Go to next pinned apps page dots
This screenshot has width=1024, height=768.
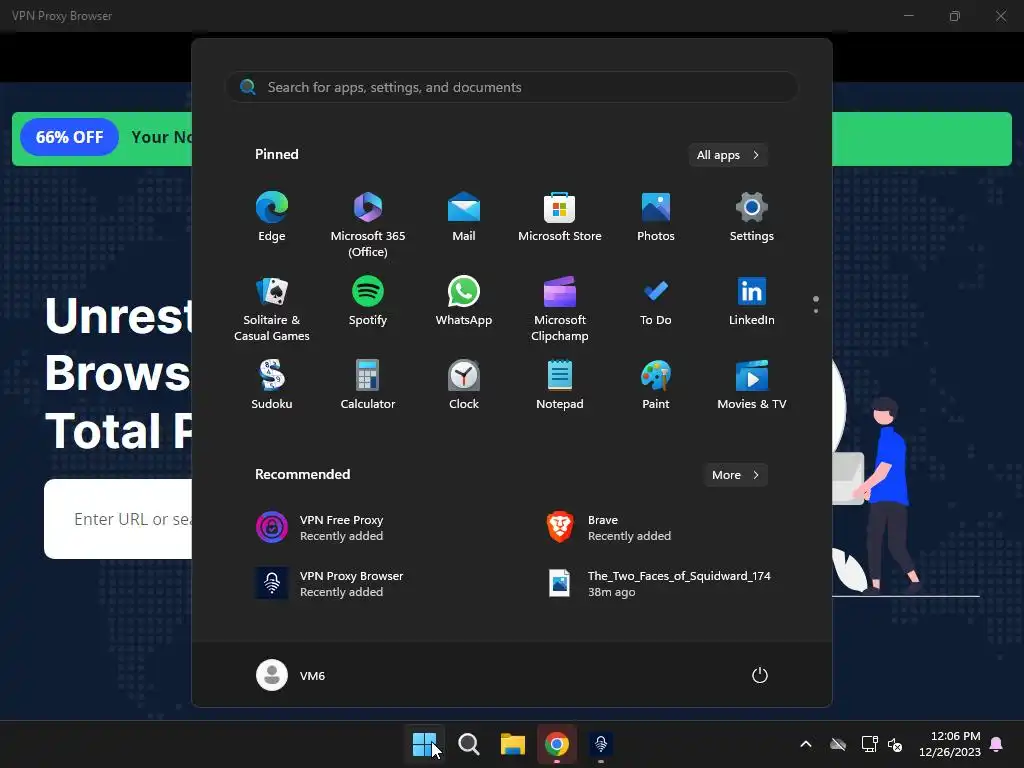(816, 304)
